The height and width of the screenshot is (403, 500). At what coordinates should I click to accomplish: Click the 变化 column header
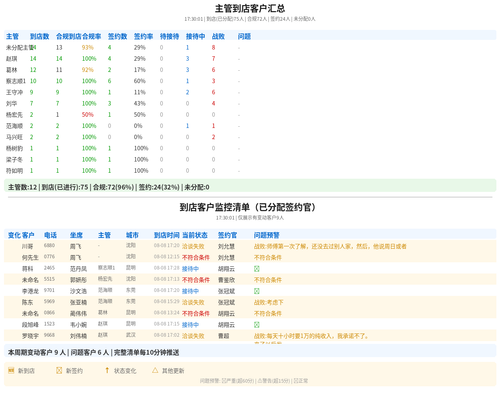tap(14, 235)
